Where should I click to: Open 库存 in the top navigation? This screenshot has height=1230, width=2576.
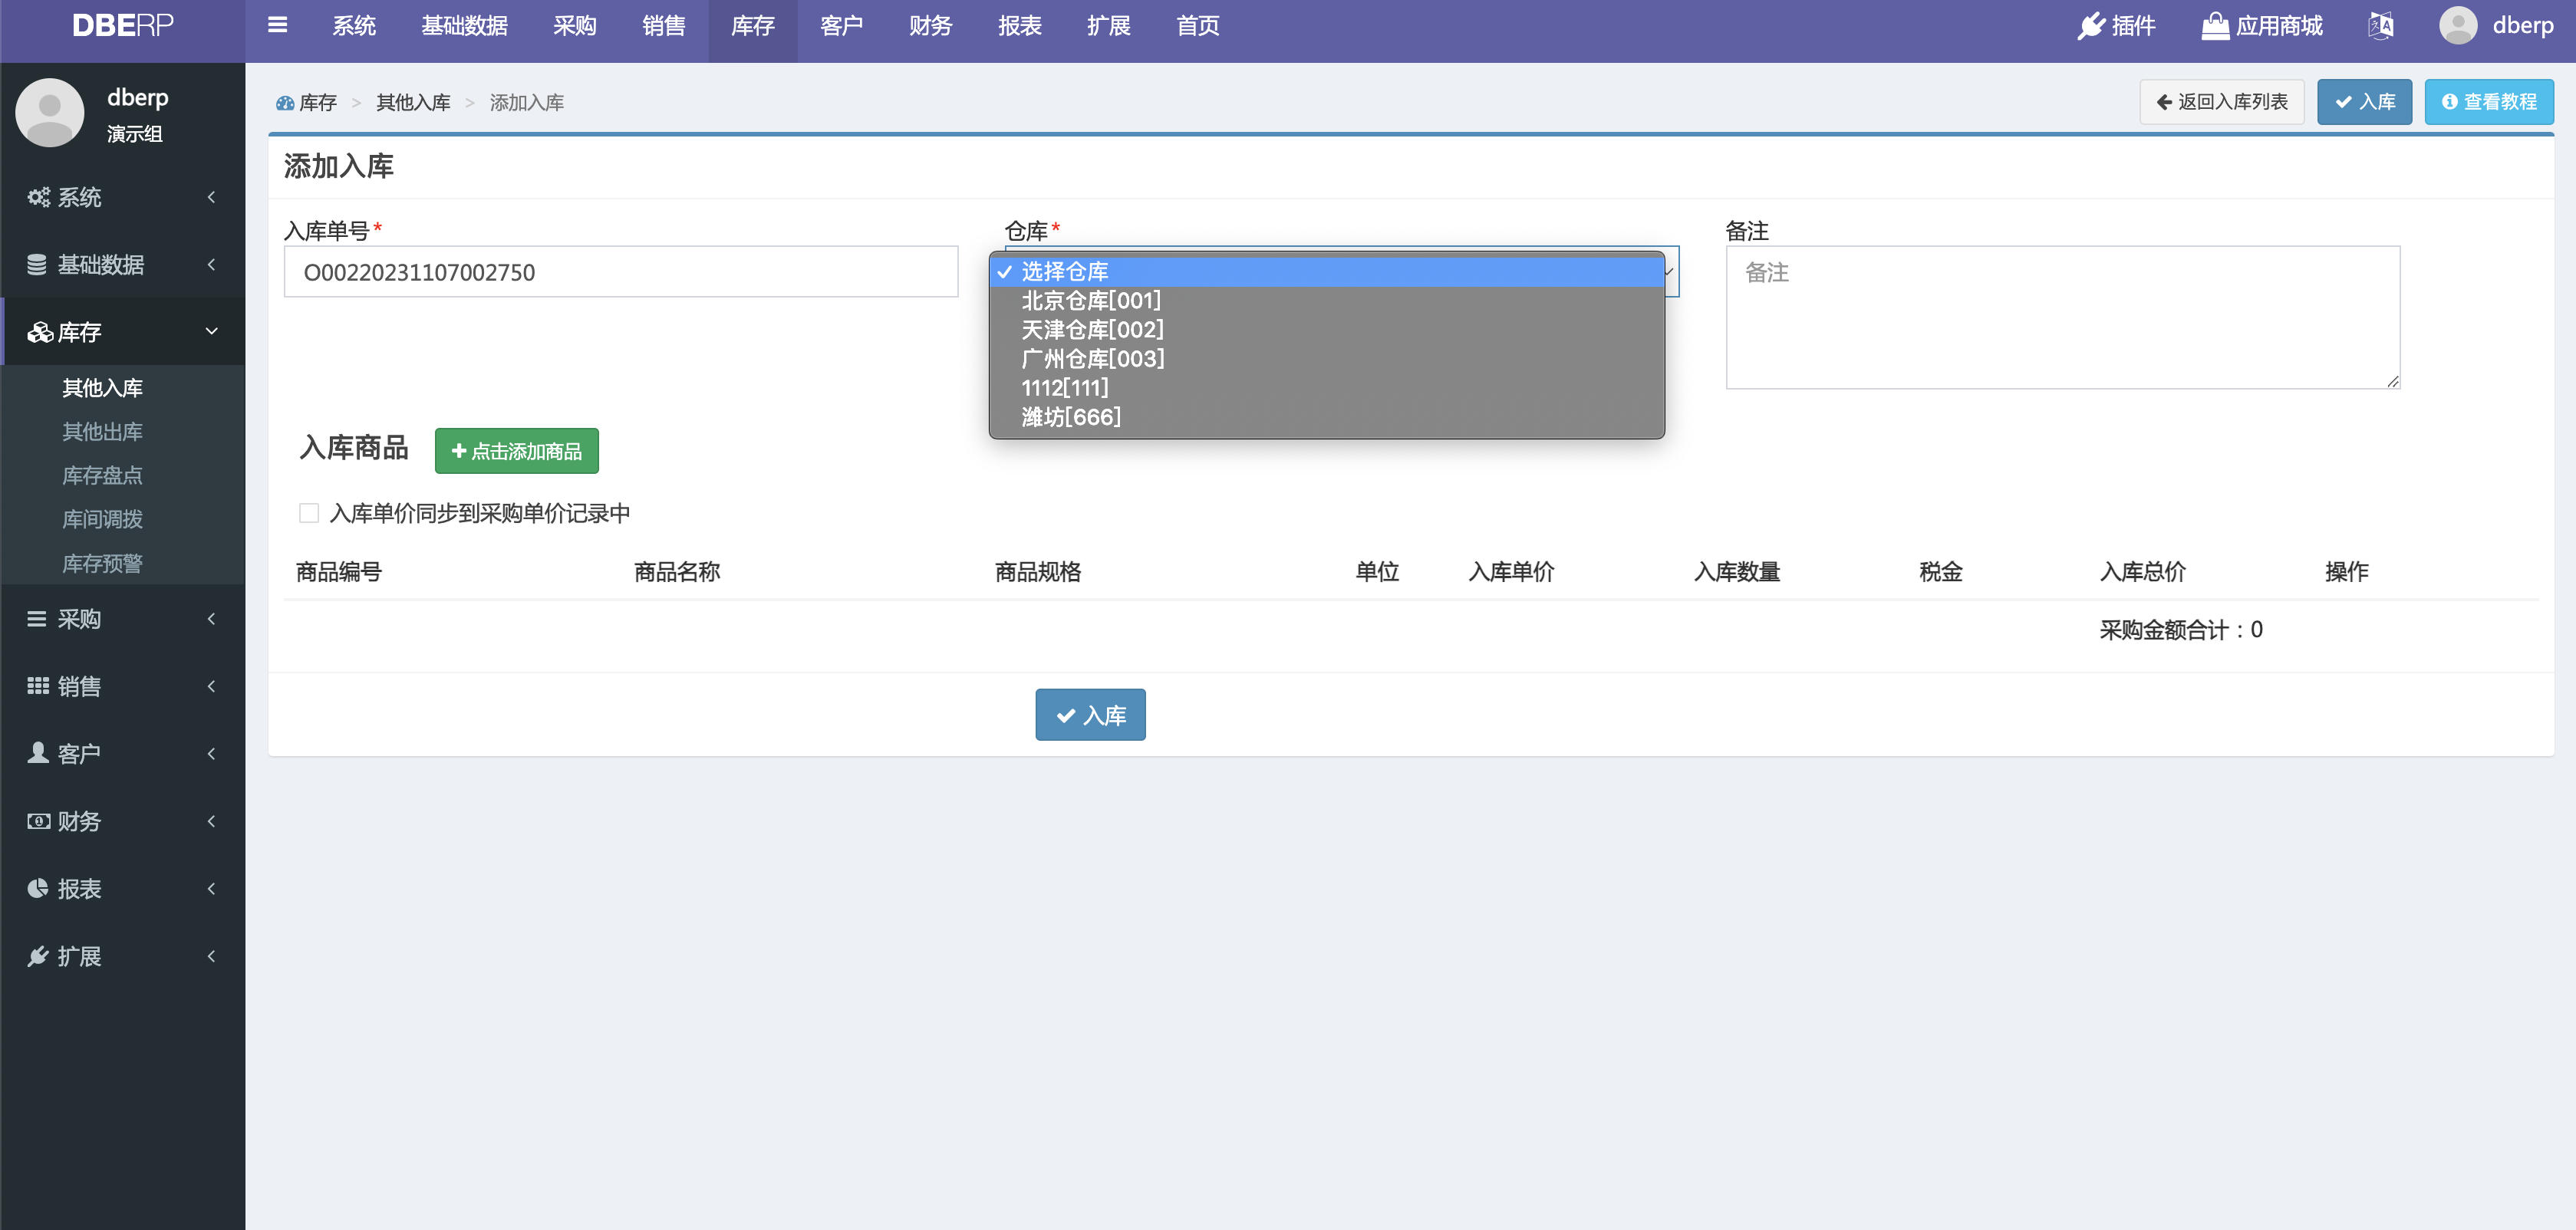pos(753,26)
